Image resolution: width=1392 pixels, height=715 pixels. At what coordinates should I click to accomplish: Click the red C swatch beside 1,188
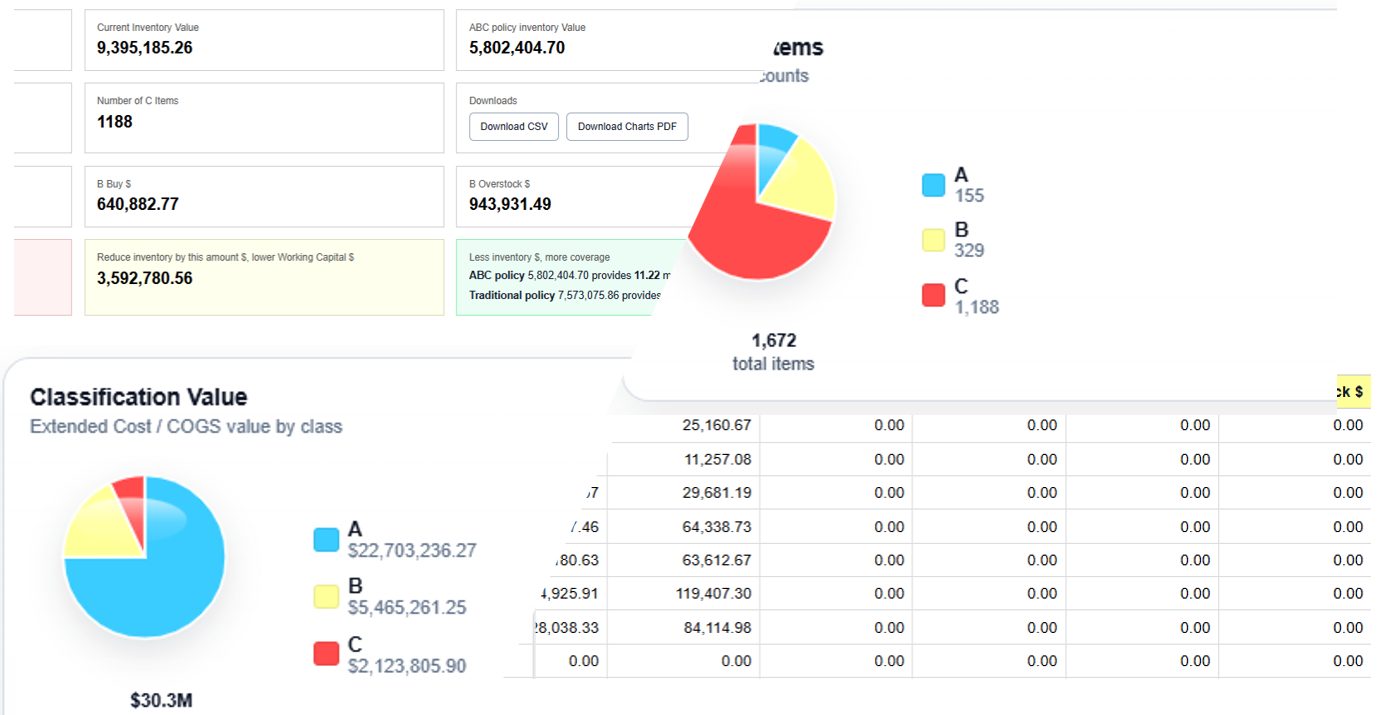tap(933, 295)
